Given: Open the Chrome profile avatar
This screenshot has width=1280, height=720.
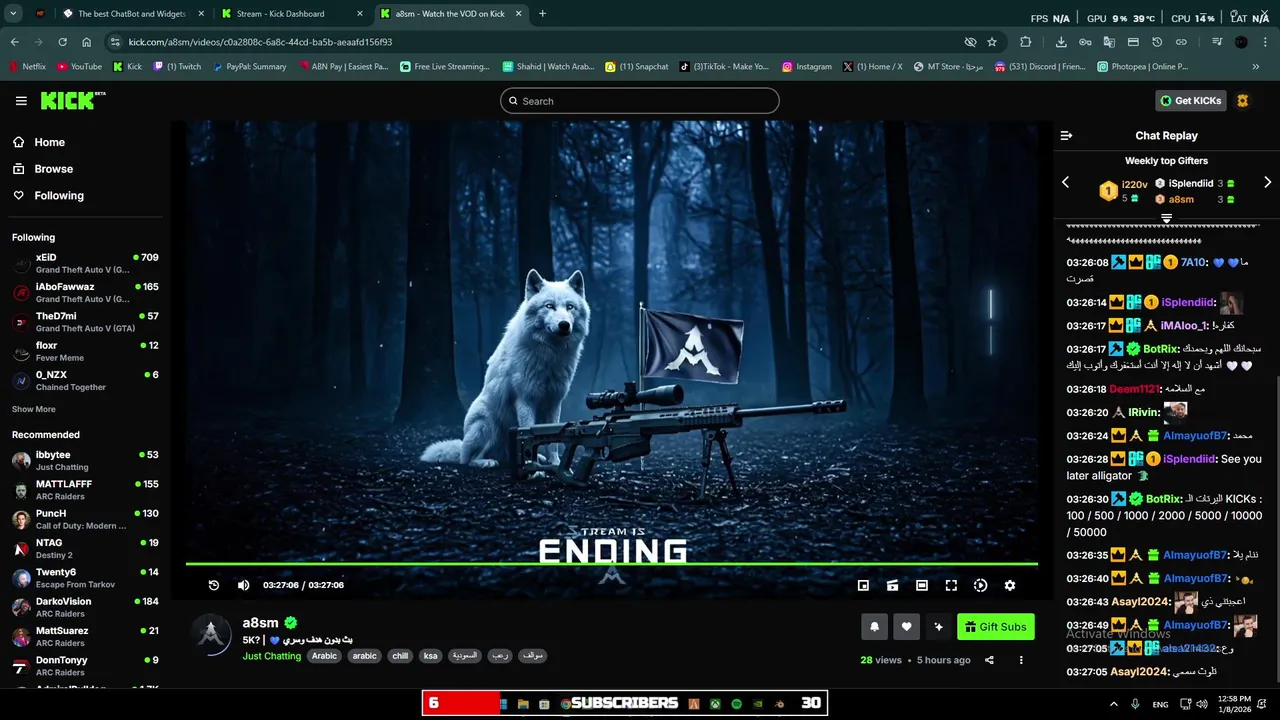Looking at the screenshot, I should [1241, 42].
